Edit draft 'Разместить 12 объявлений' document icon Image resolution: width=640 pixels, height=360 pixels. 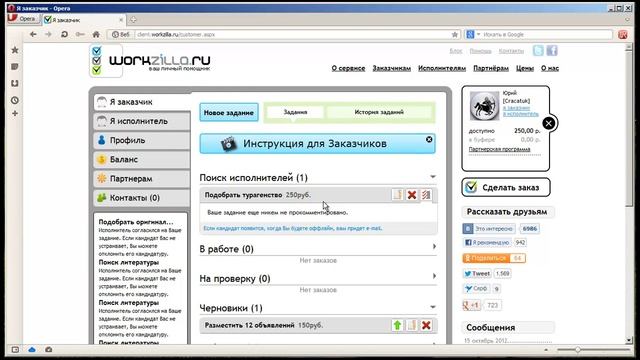click(x=412, y=325)
